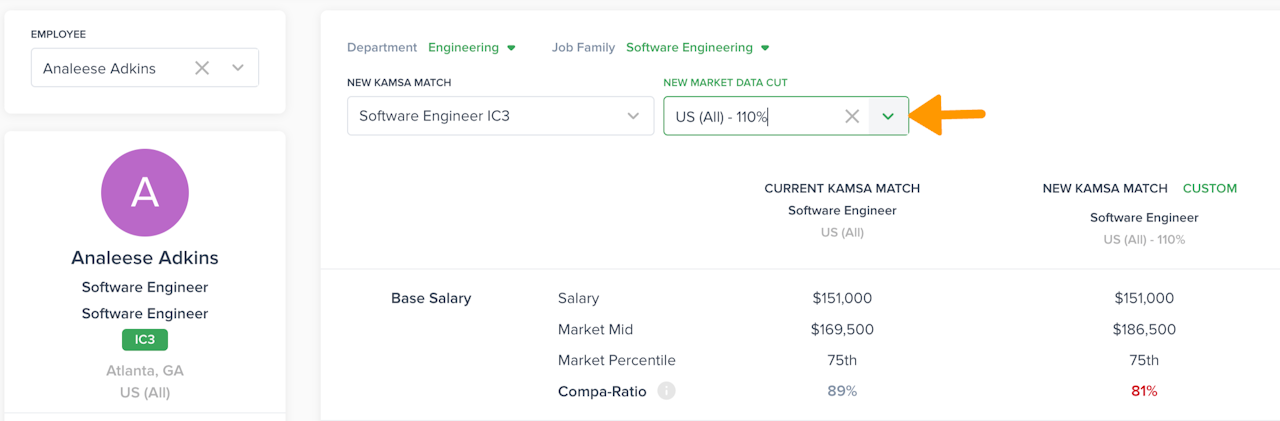Click the US (All) - 110% text field
This screenshot has height=421, width=1280.
(750, 116)
